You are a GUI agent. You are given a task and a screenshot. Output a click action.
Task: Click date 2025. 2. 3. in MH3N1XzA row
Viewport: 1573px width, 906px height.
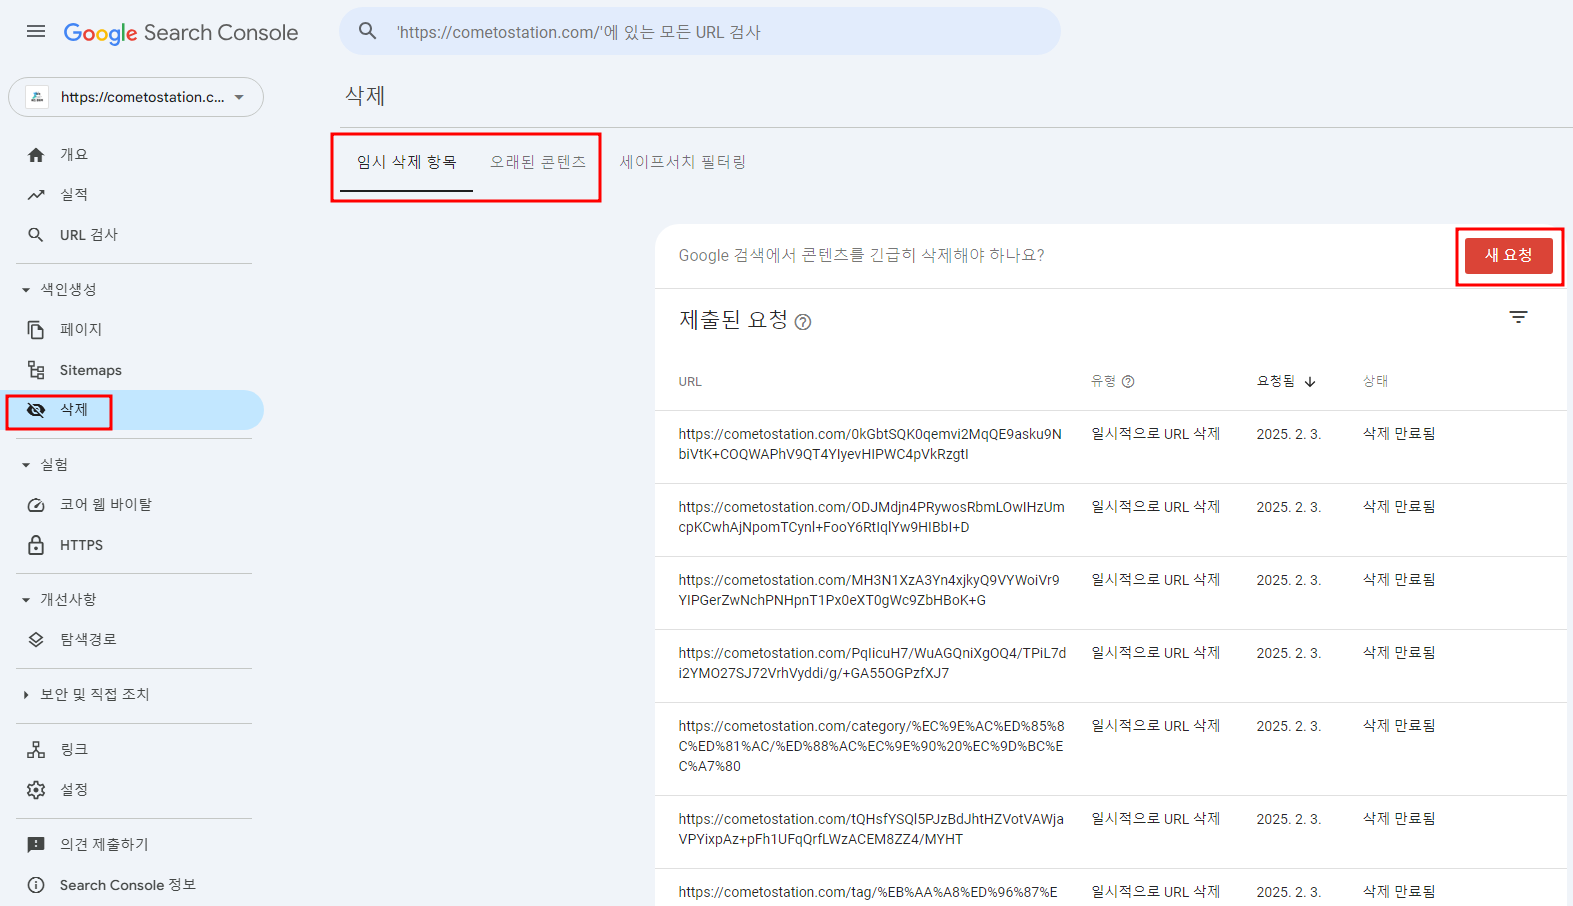tap(1289, 580)
